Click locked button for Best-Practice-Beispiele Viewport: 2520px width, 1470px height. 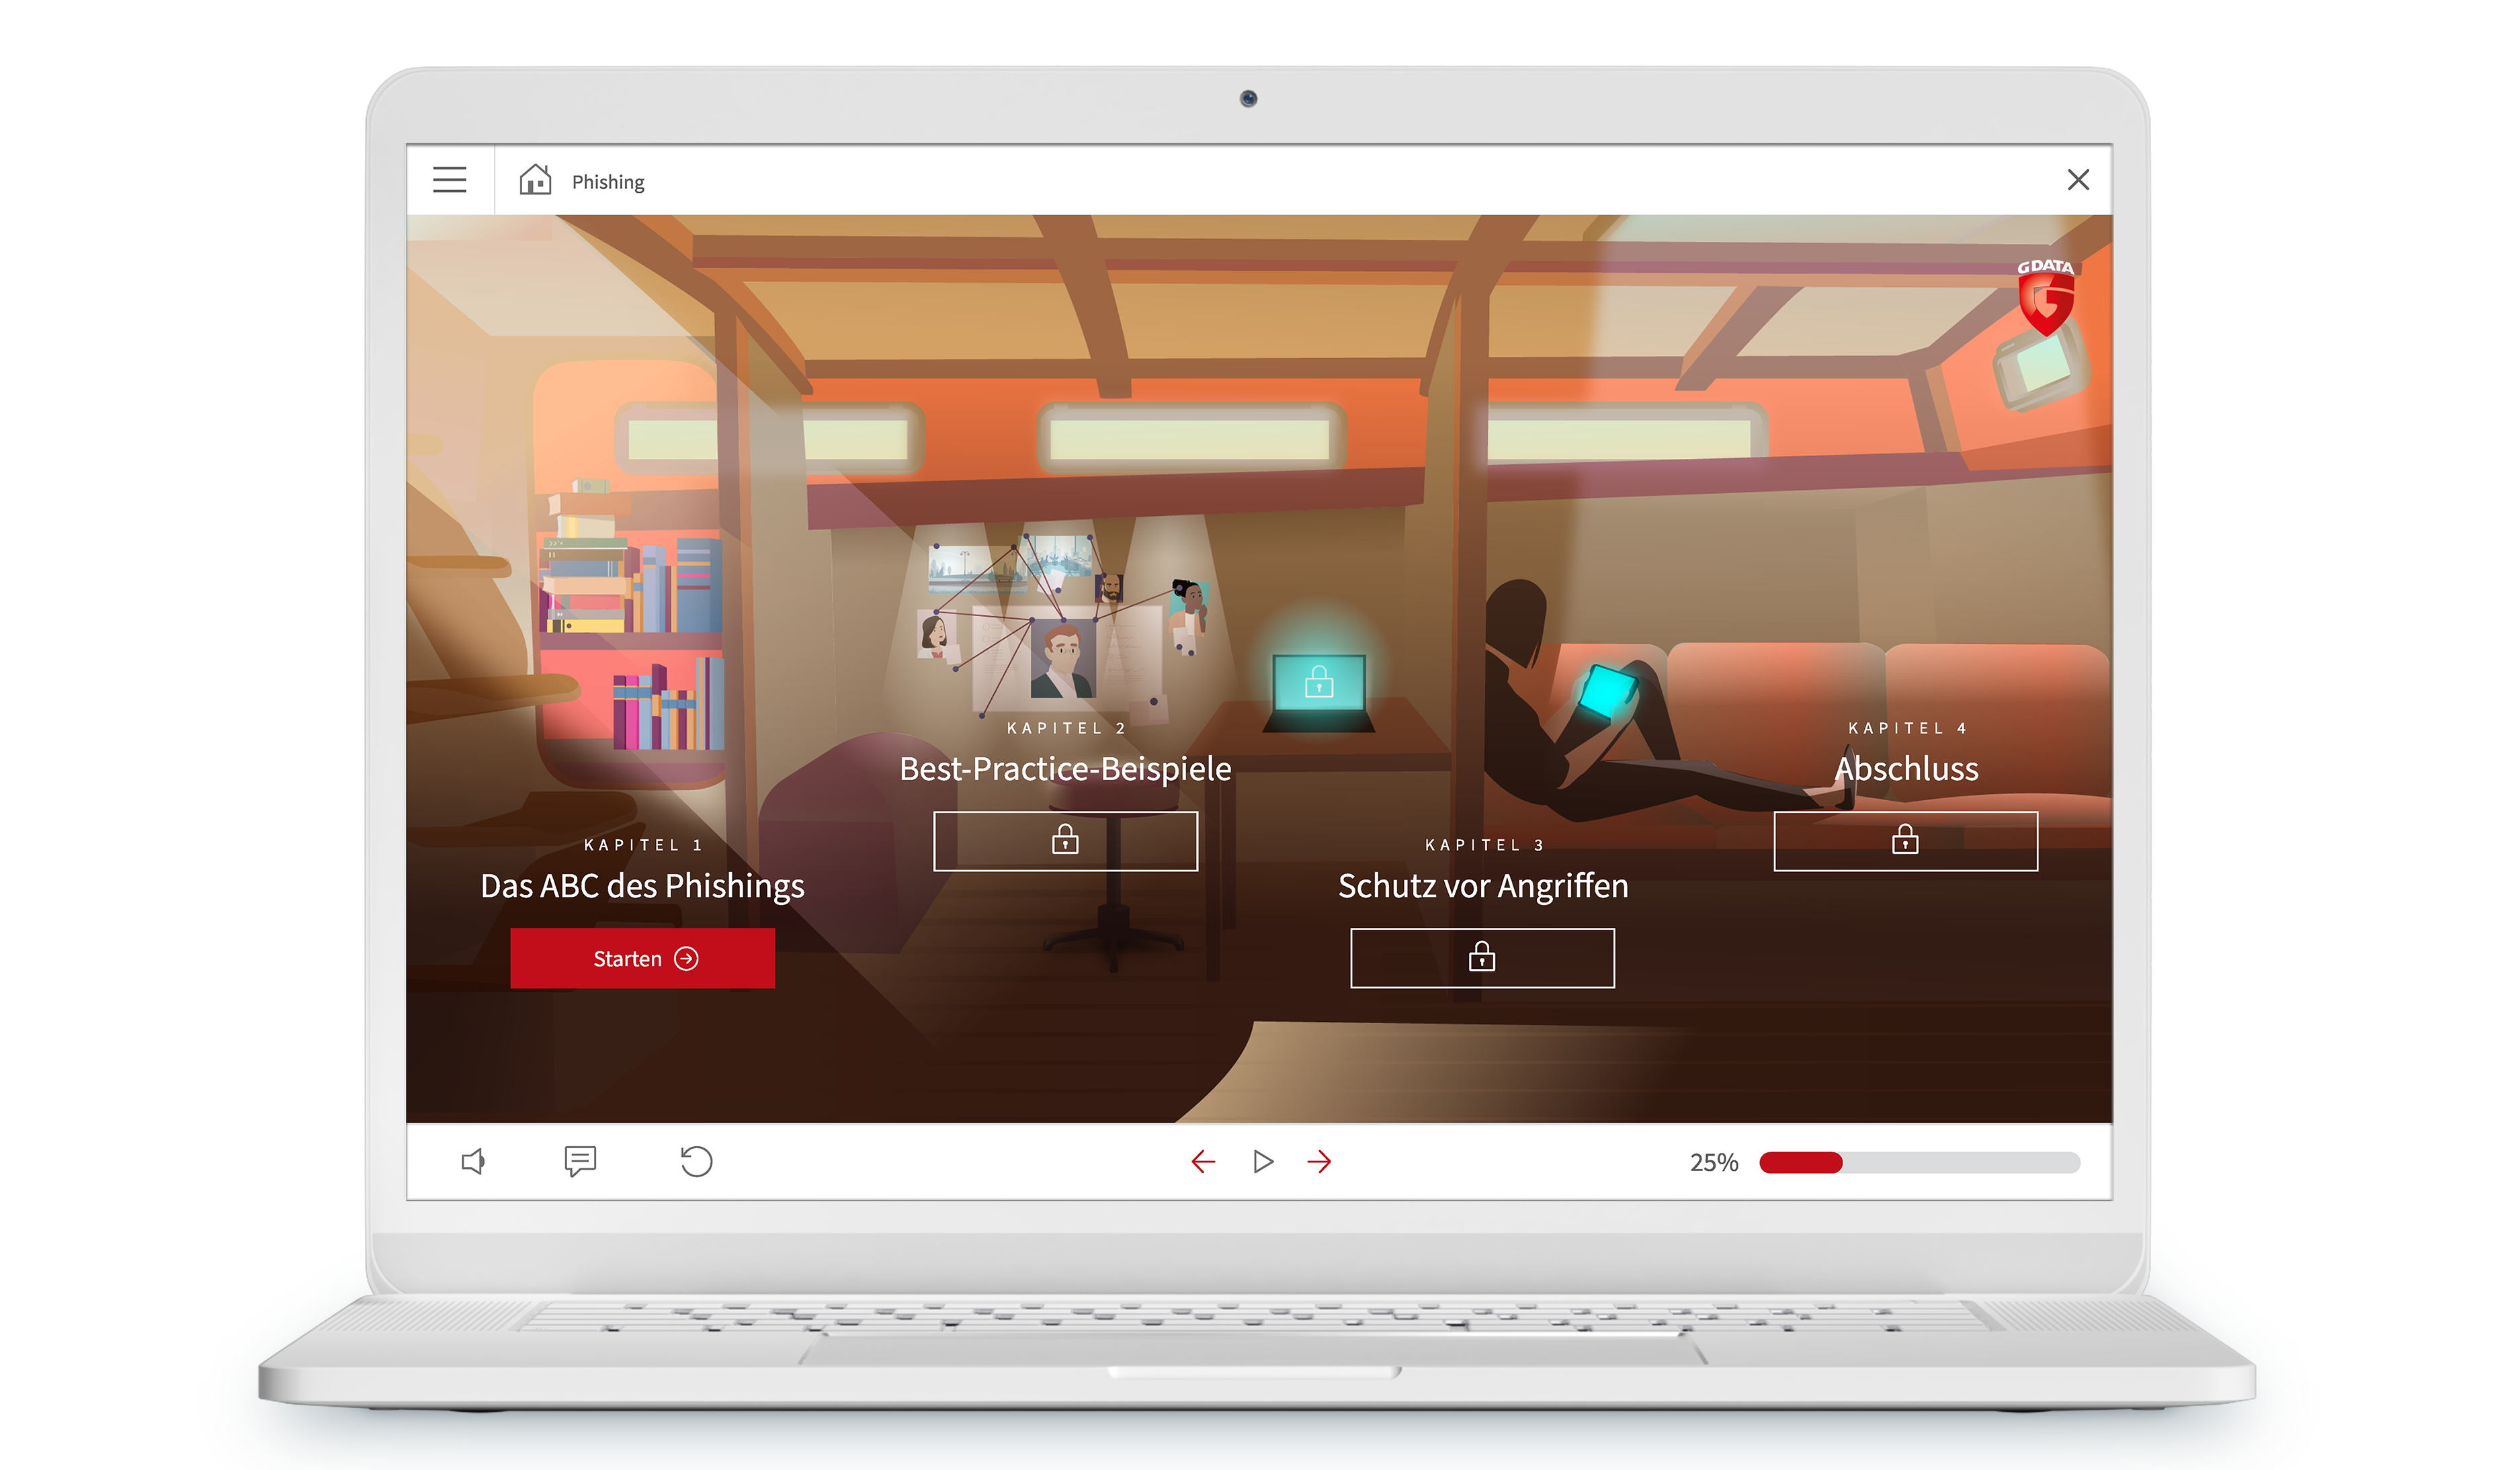coord(1065,840)
